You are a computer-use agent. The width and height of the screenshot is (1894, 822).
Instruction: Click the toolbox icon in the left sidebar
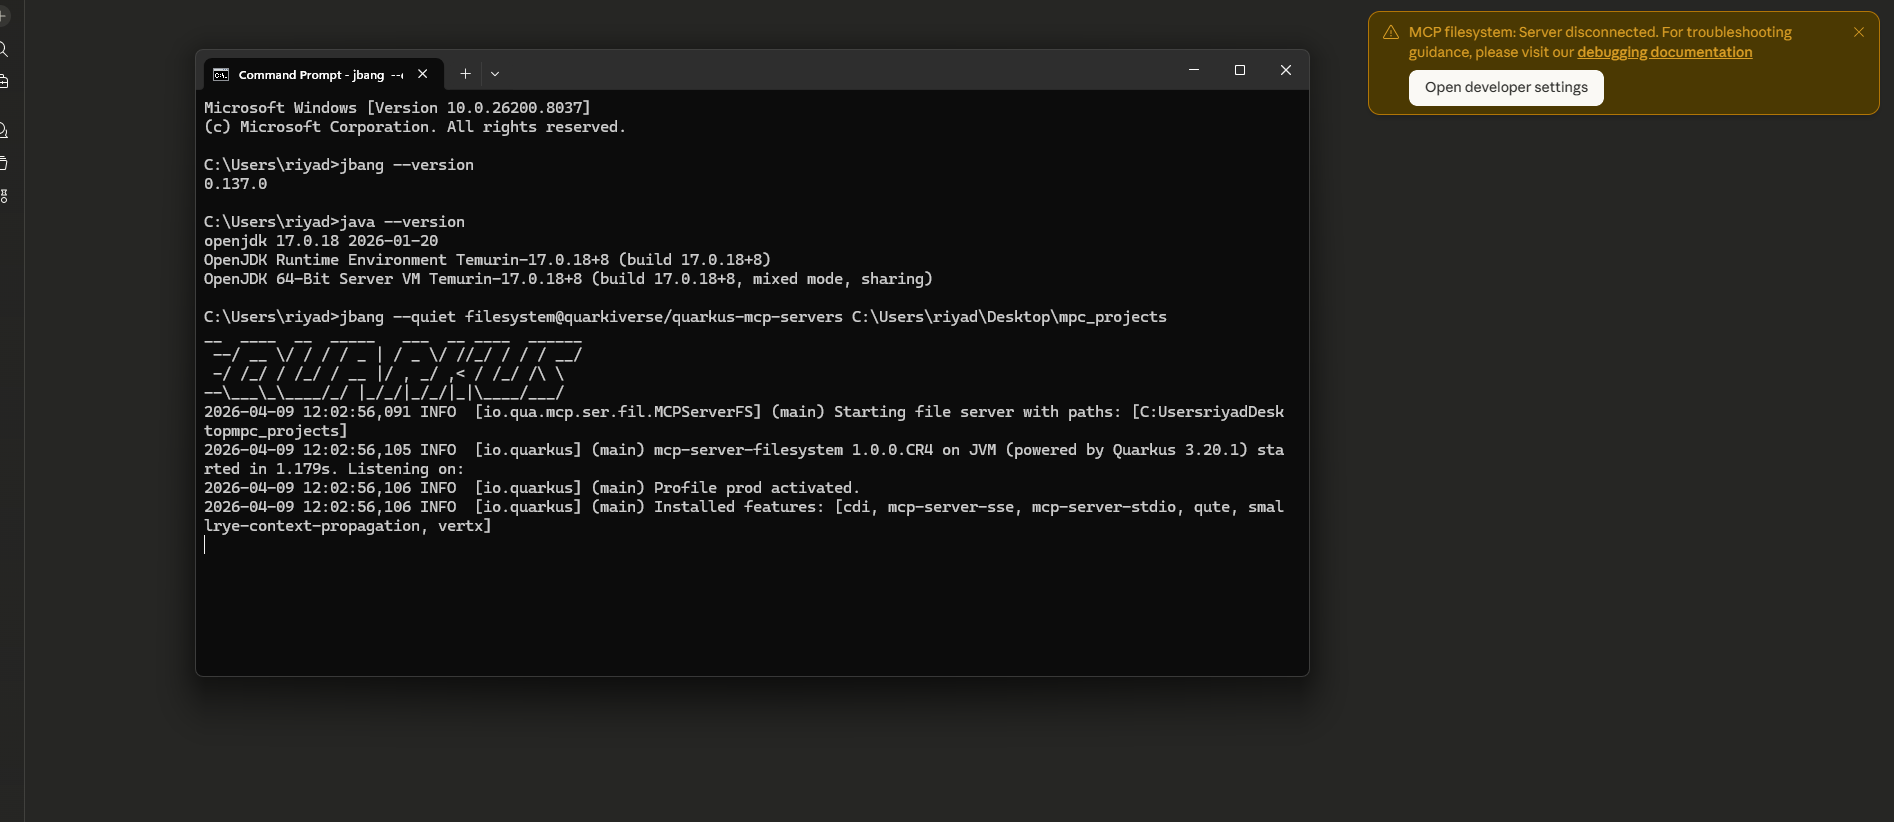(x=3, y=81)
